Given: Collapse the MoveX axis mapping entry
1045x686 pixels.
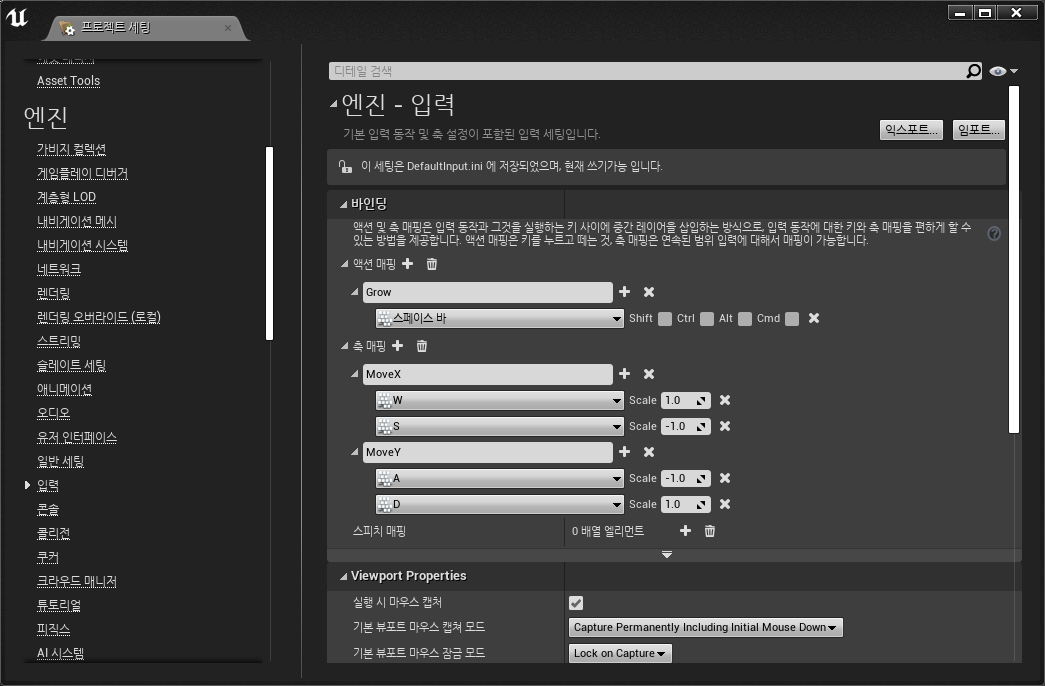Looking at the screenshot, I should tap(355, 374).
